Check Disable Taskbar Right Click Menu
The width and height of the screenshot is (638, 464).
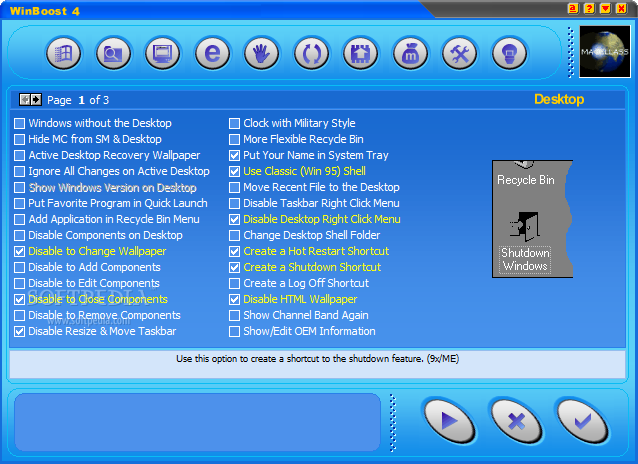234,203
